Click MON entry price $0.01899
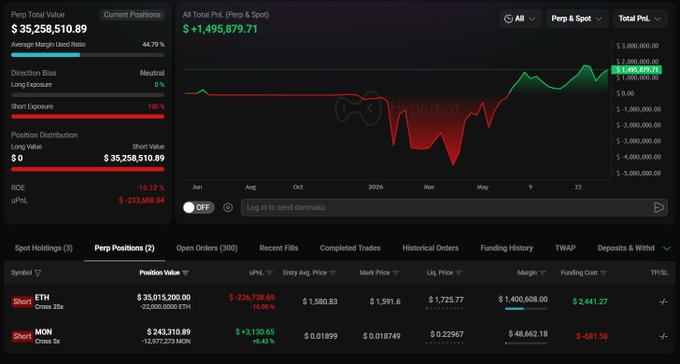The height and width of the screenshot is (364, 680). click(321, 336)
